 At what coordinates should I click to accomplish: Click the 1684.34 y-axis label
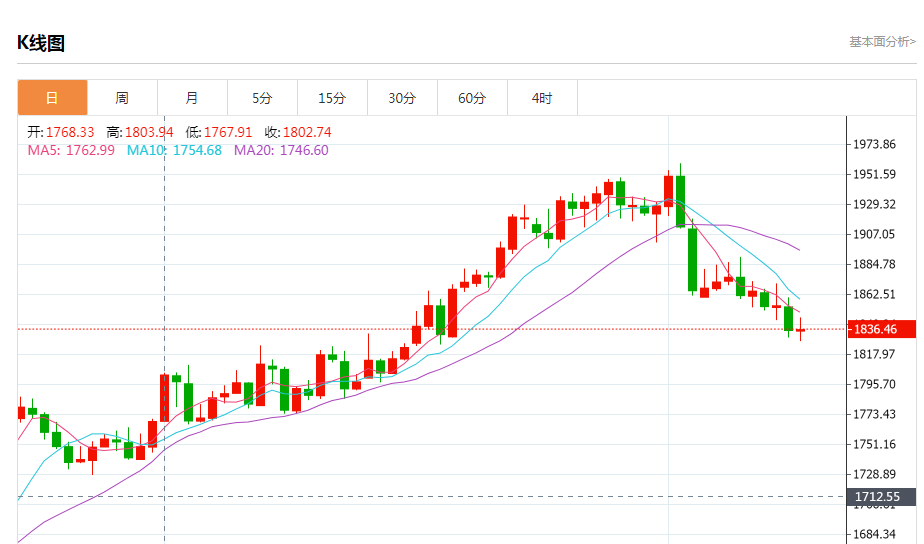coord(875,534)
